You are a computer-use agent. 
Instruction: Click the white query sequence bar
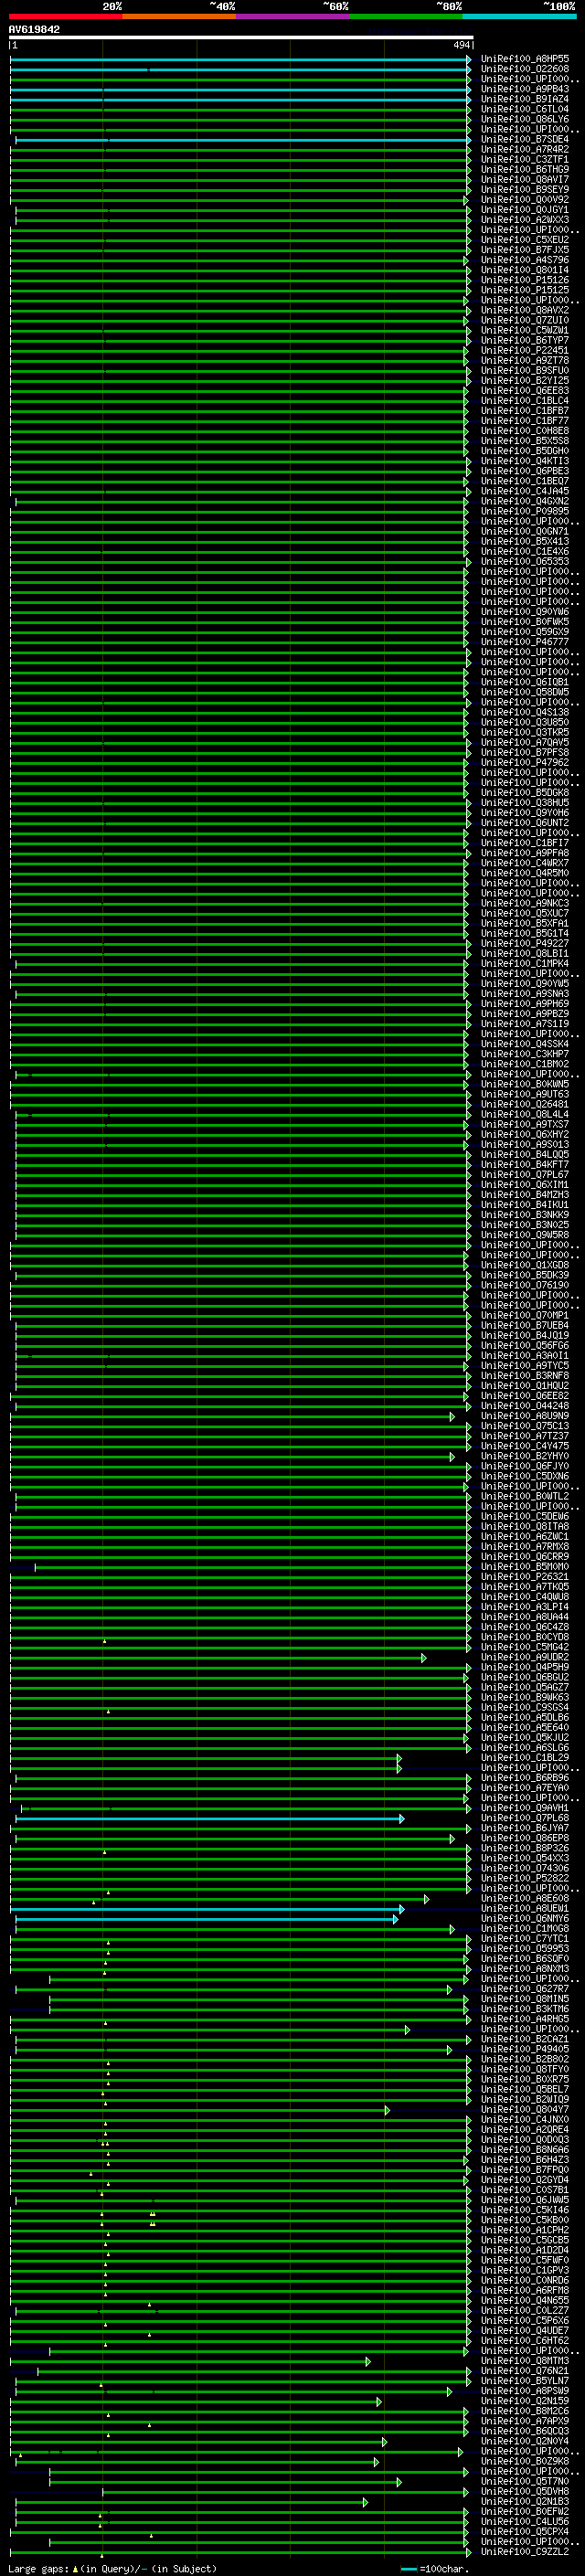pos(241,38)
